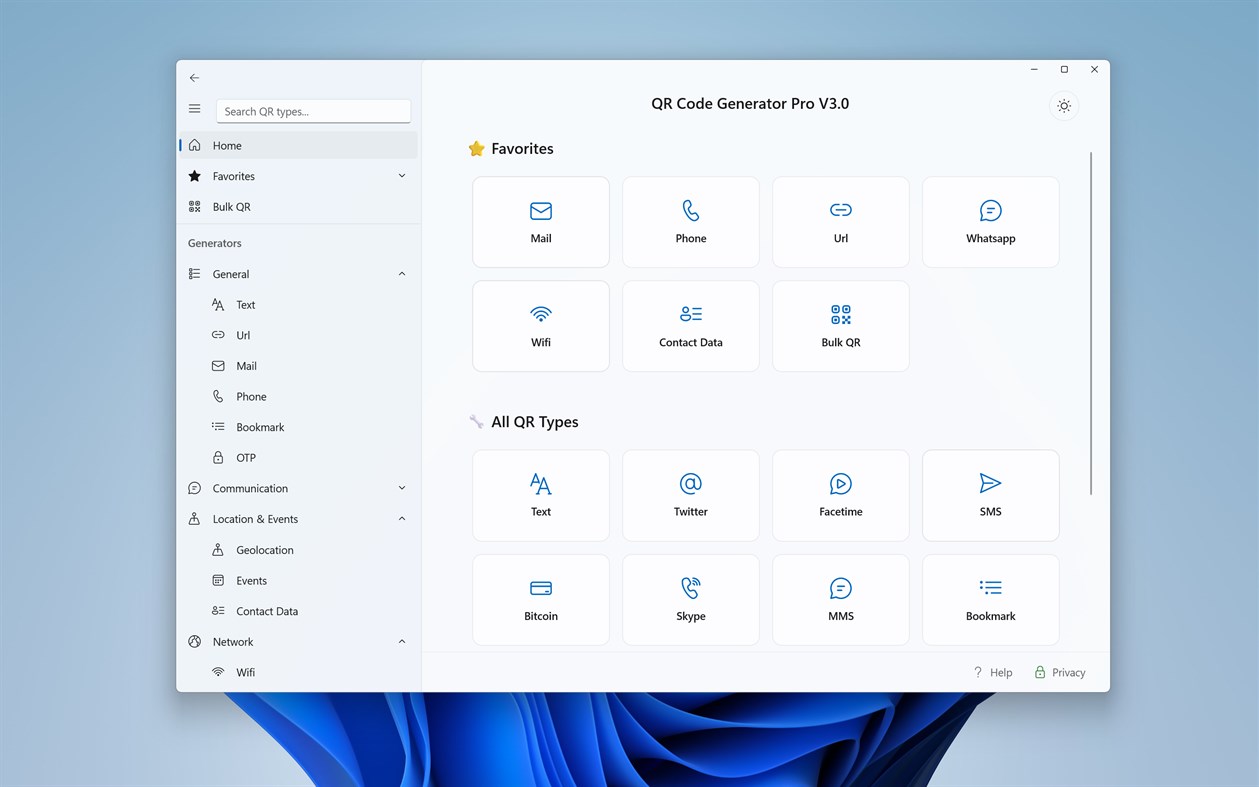Open the Help link
This screenshot has width=1259, height=787.
(x=993, y=672)
